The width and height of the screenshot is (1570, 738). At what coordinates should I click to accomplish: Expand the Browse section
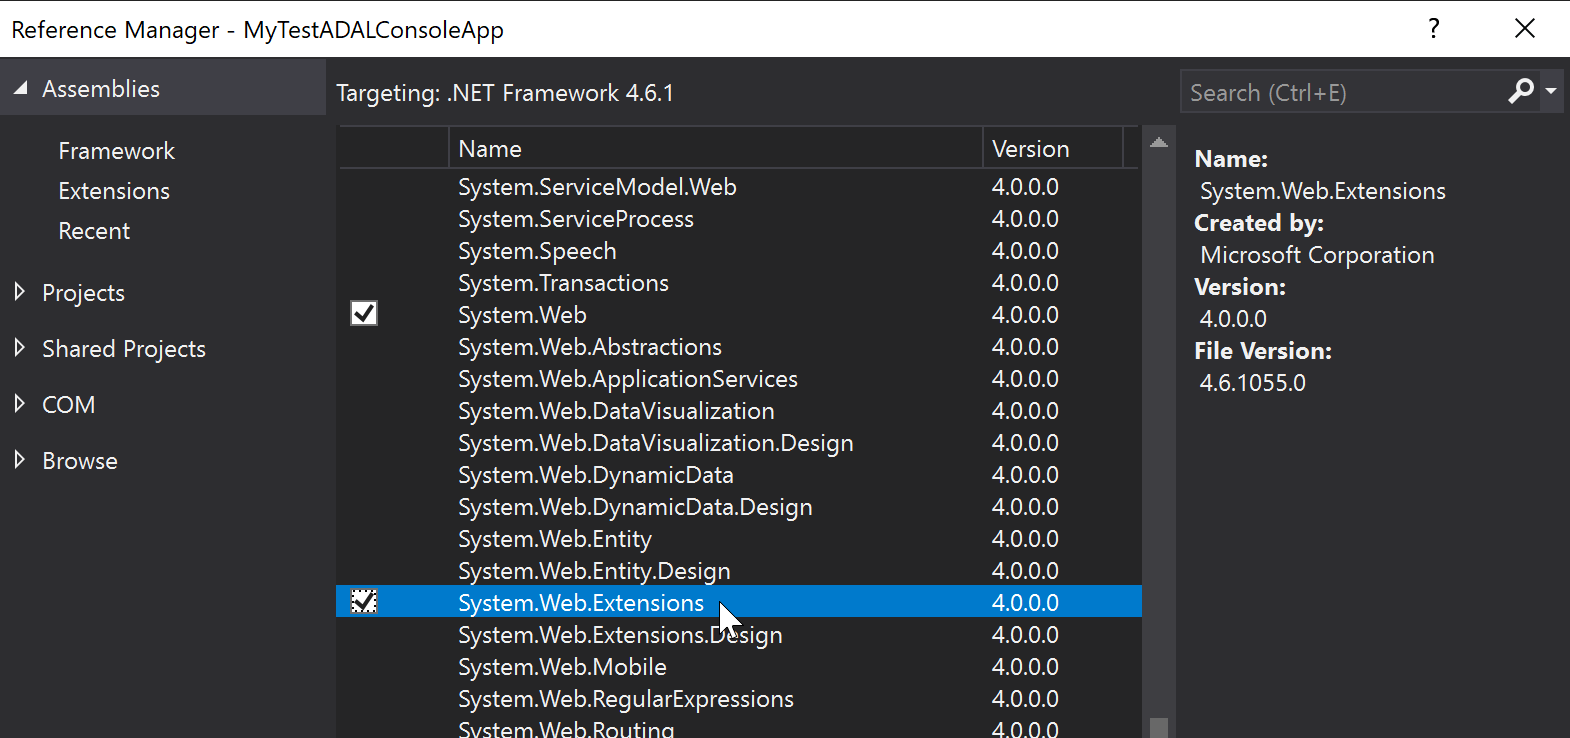[19, 460]
